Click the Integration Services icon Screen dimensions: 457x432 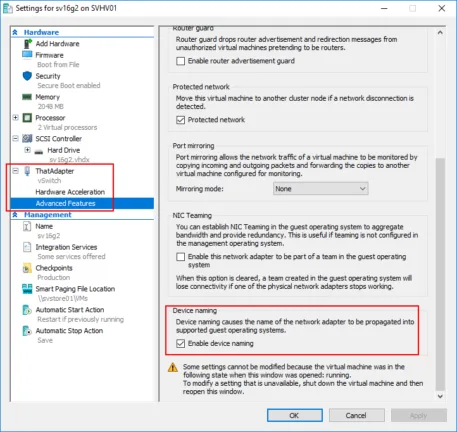click(27, 247)
